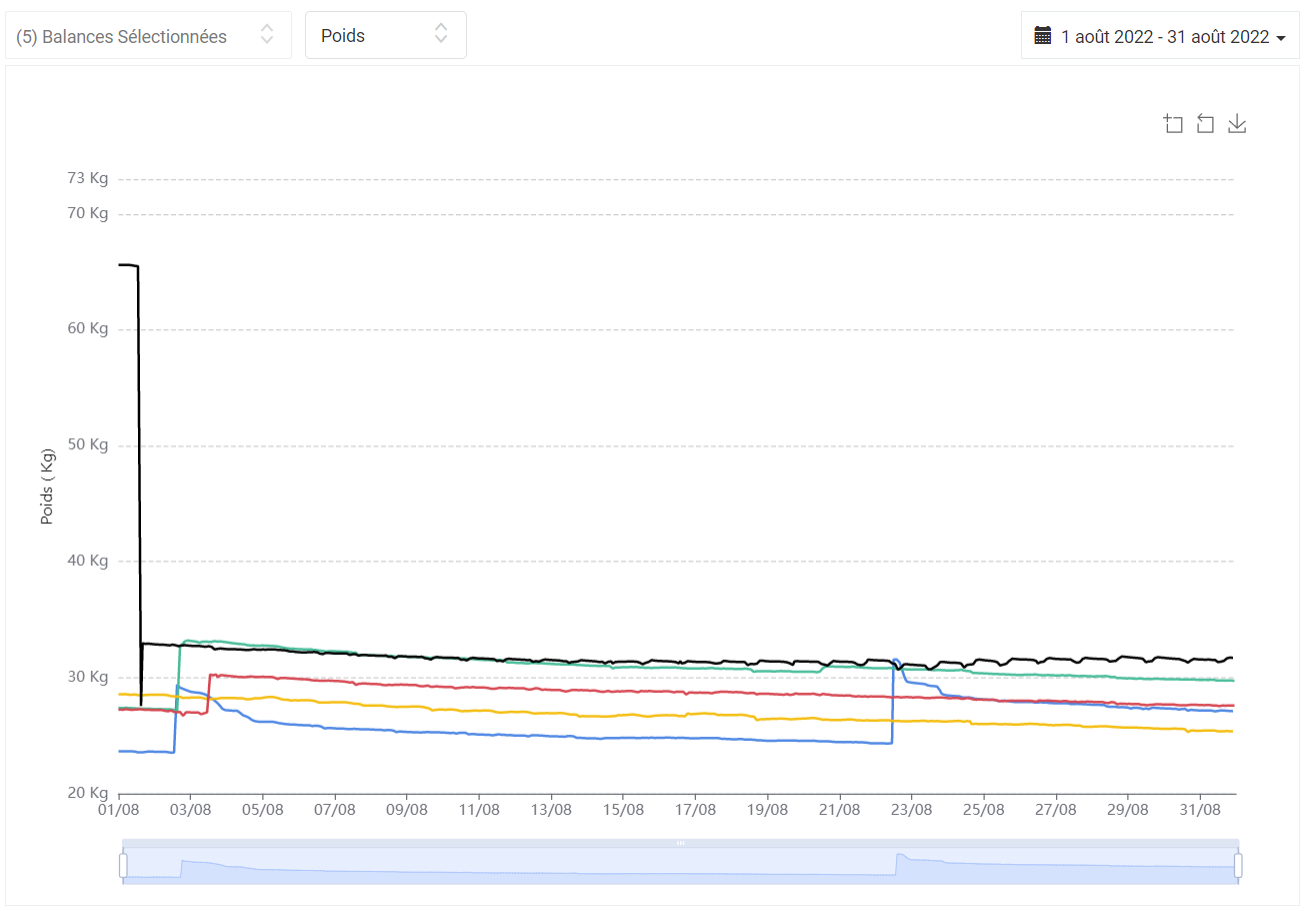Open the Poids metric dropdown
The image size is (1307, 911).
pyautogui.click(x=386, y=36)
